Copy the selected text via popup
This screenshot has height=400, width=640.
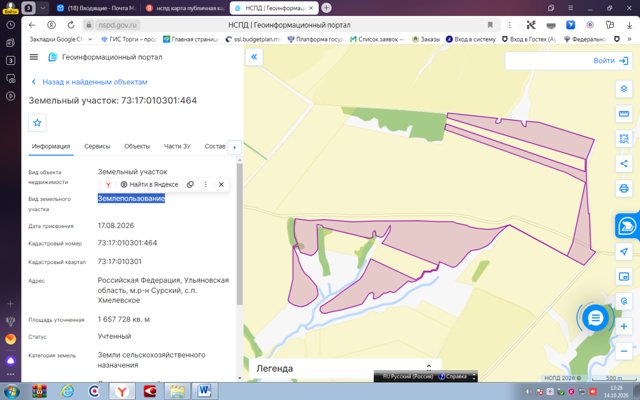click(190, 184)
